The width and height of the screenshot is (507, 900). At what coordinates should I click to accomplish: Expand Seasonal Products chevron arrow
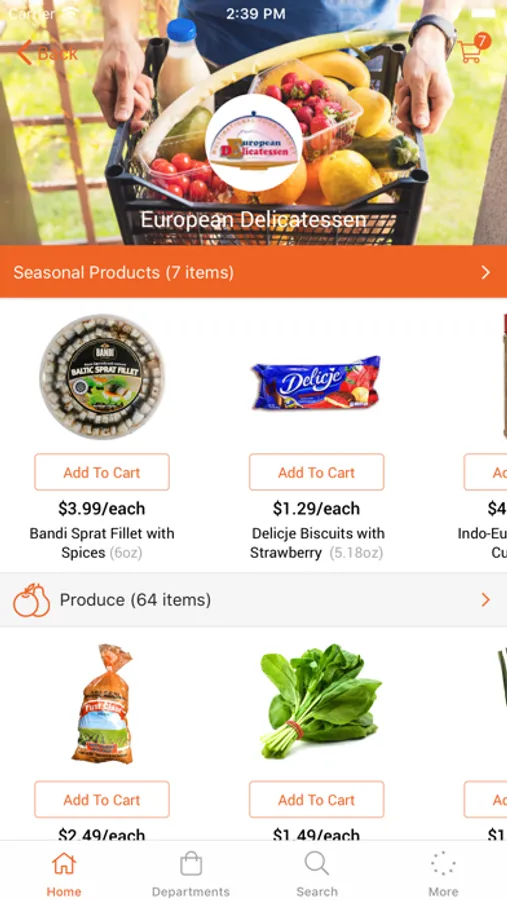coord(486,272)
